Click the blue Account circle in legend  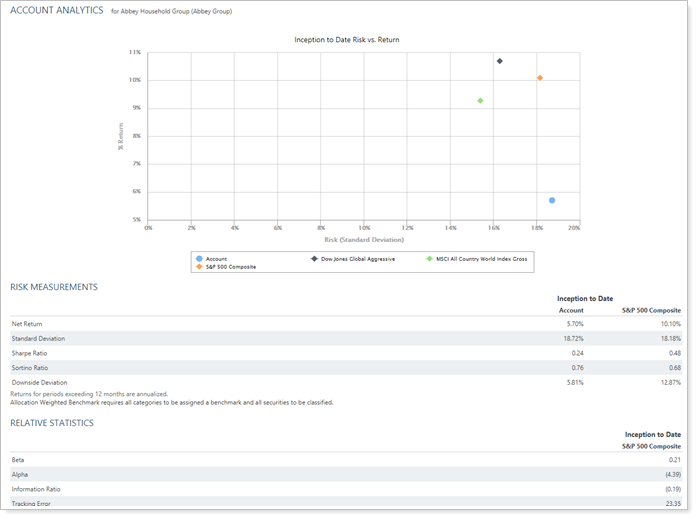tap(200, 258)
